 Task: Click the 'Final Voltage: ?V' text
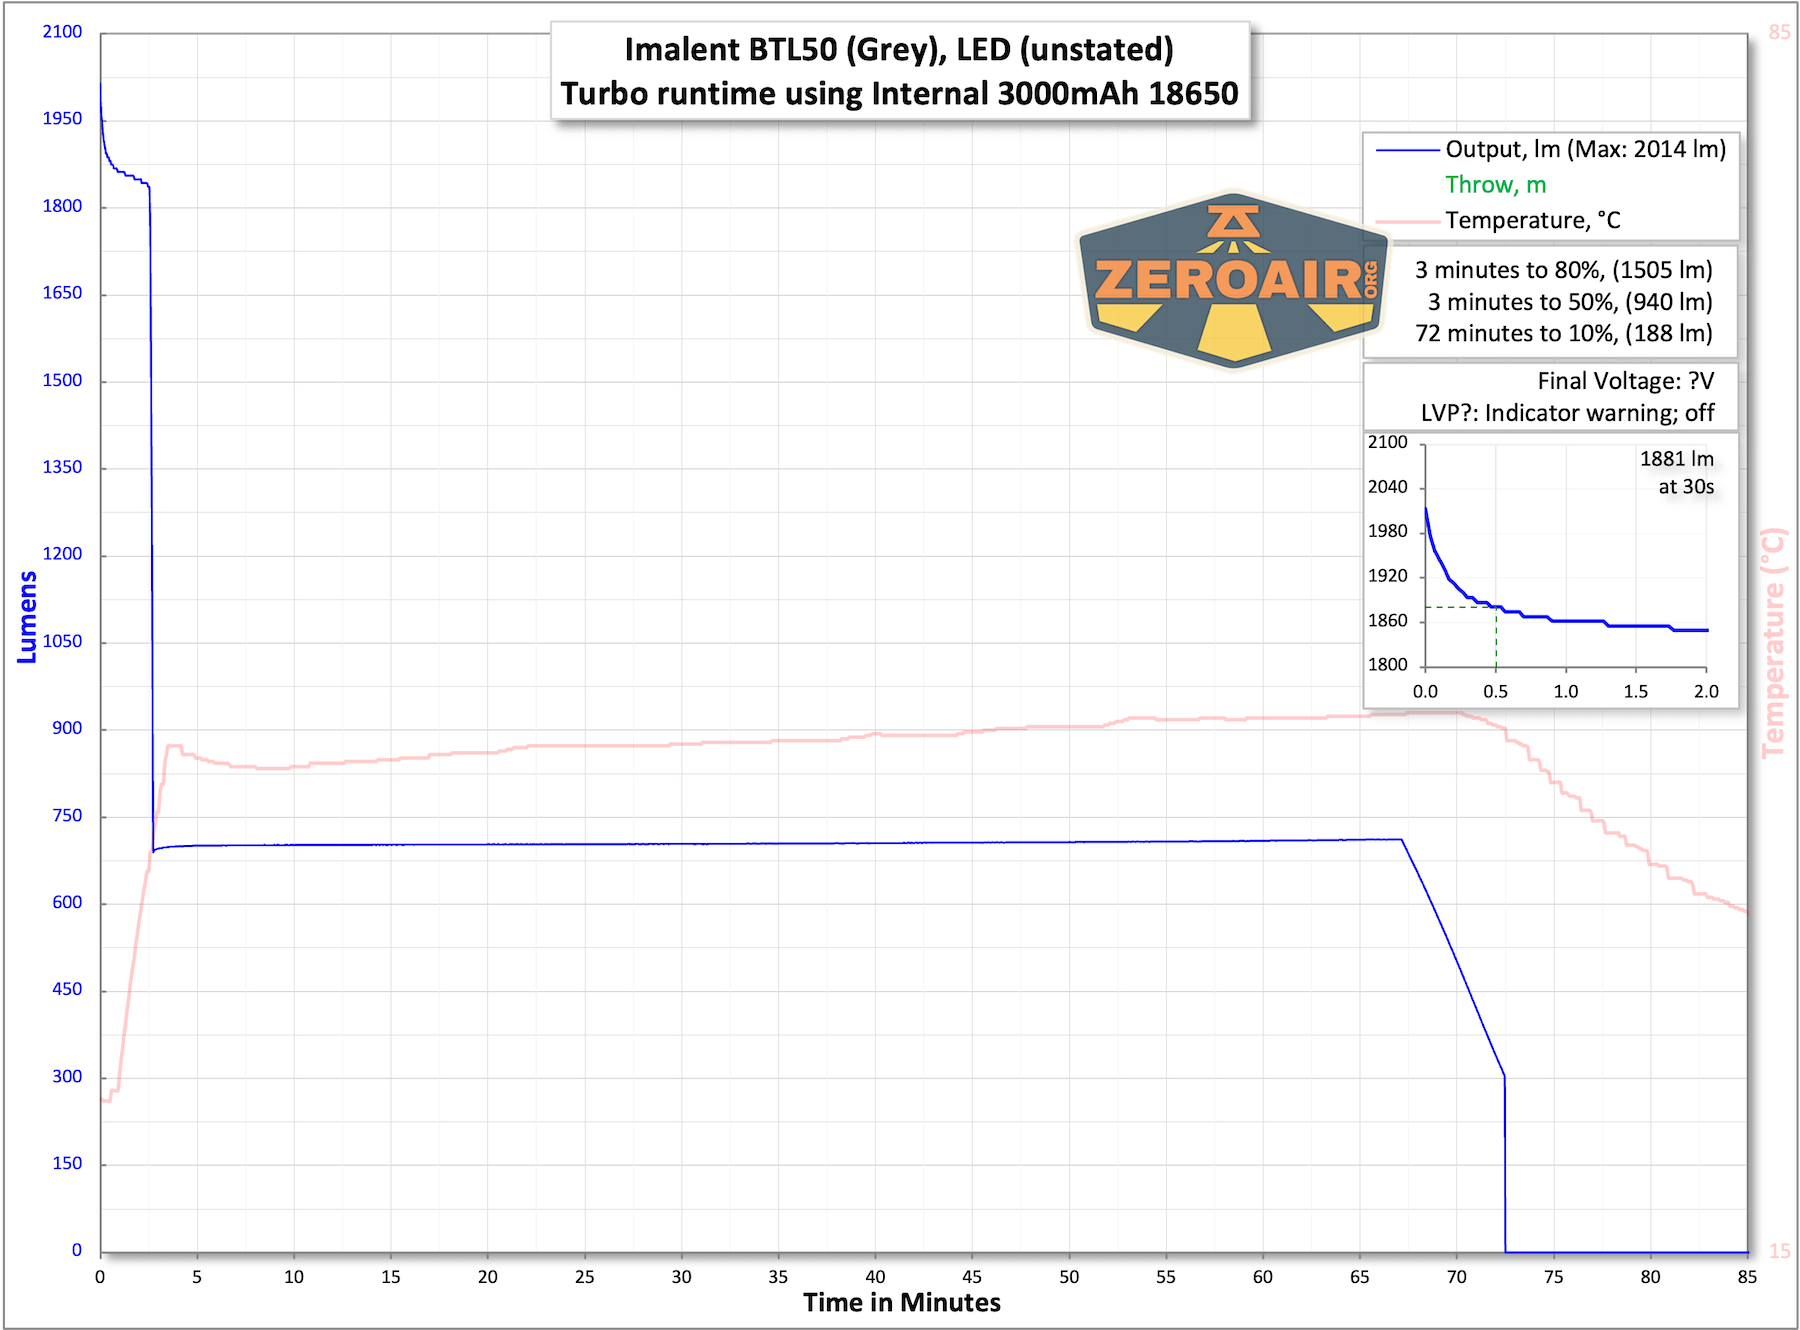pyautogui.click(x=1625, y=381)
